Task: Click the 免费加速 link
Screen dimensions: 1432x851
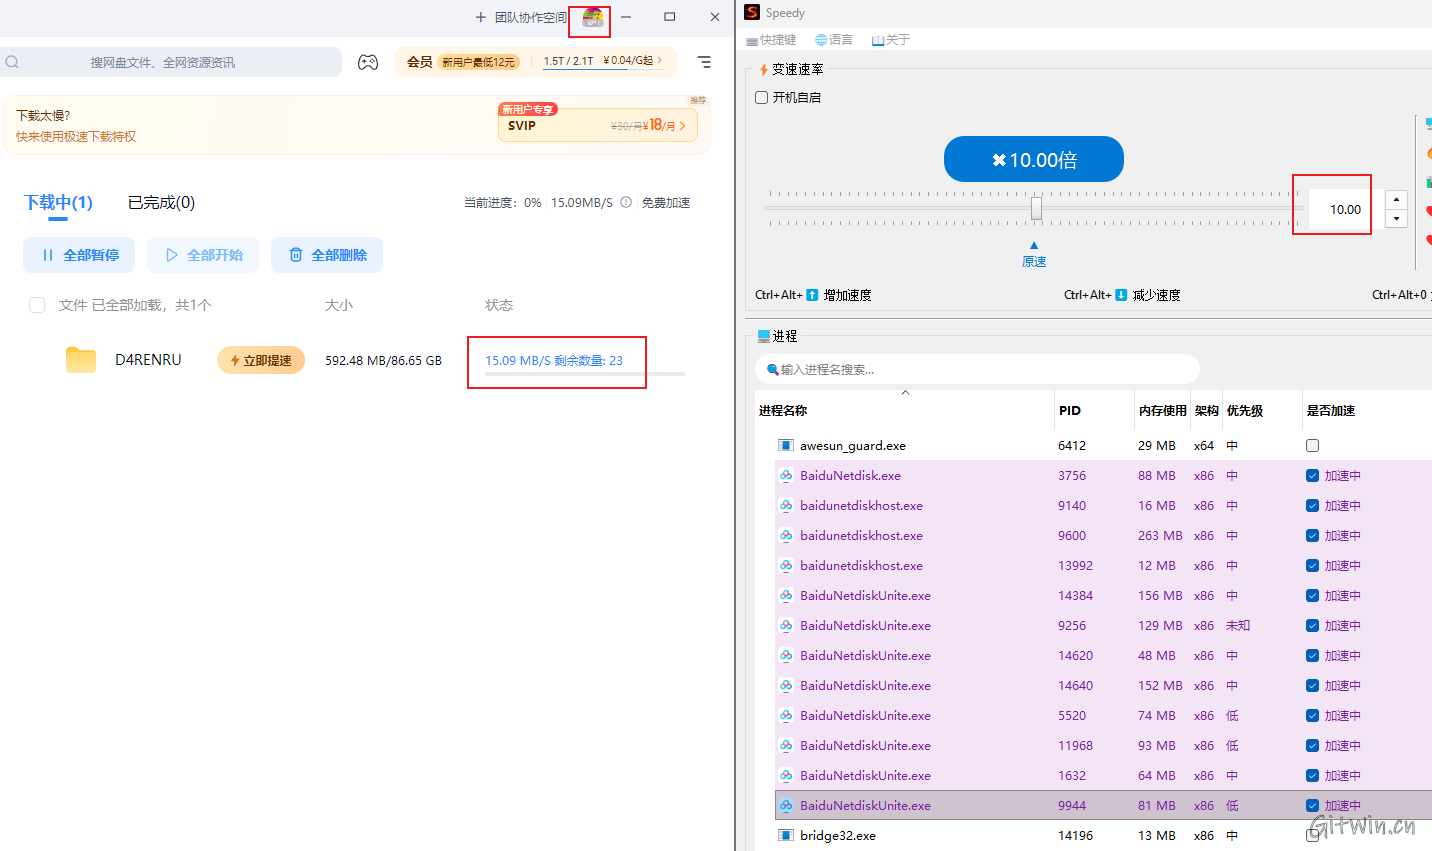Action: (x=666, y=203)
